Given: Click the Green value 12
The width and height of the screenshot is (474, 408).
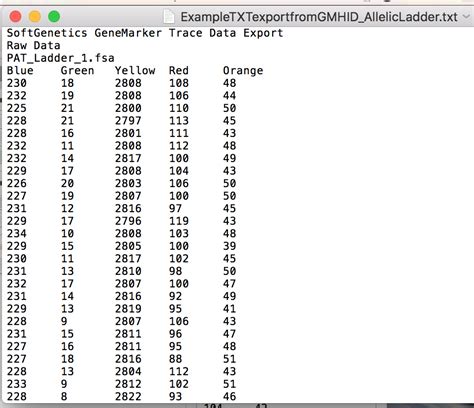Looking at the screenshot, I should tap(67, 208).
